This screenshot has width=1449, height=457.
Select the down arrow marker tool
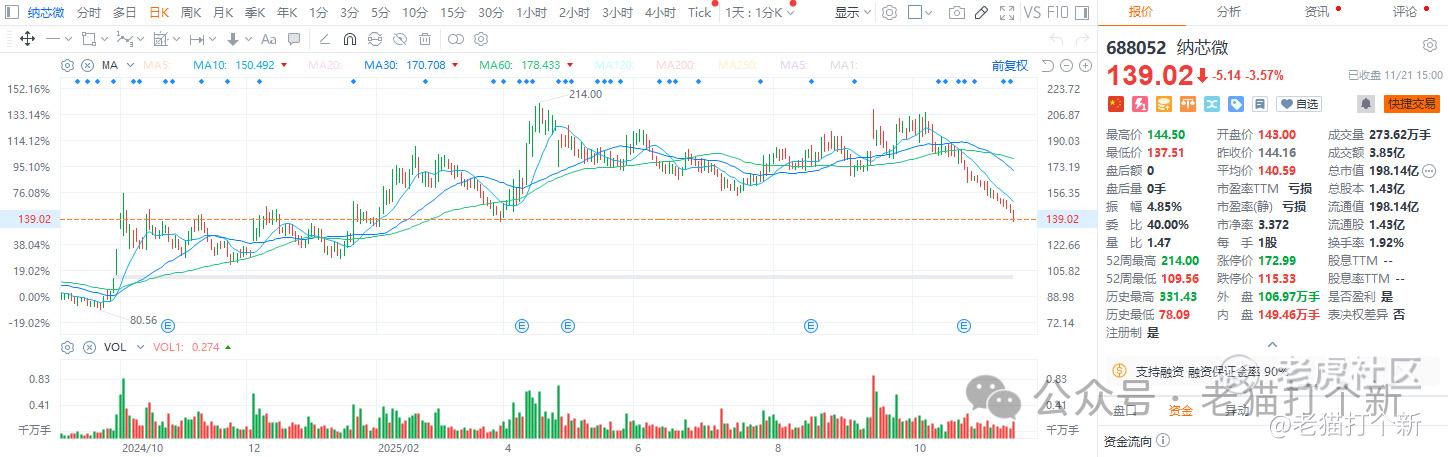[x=232, y=39]
